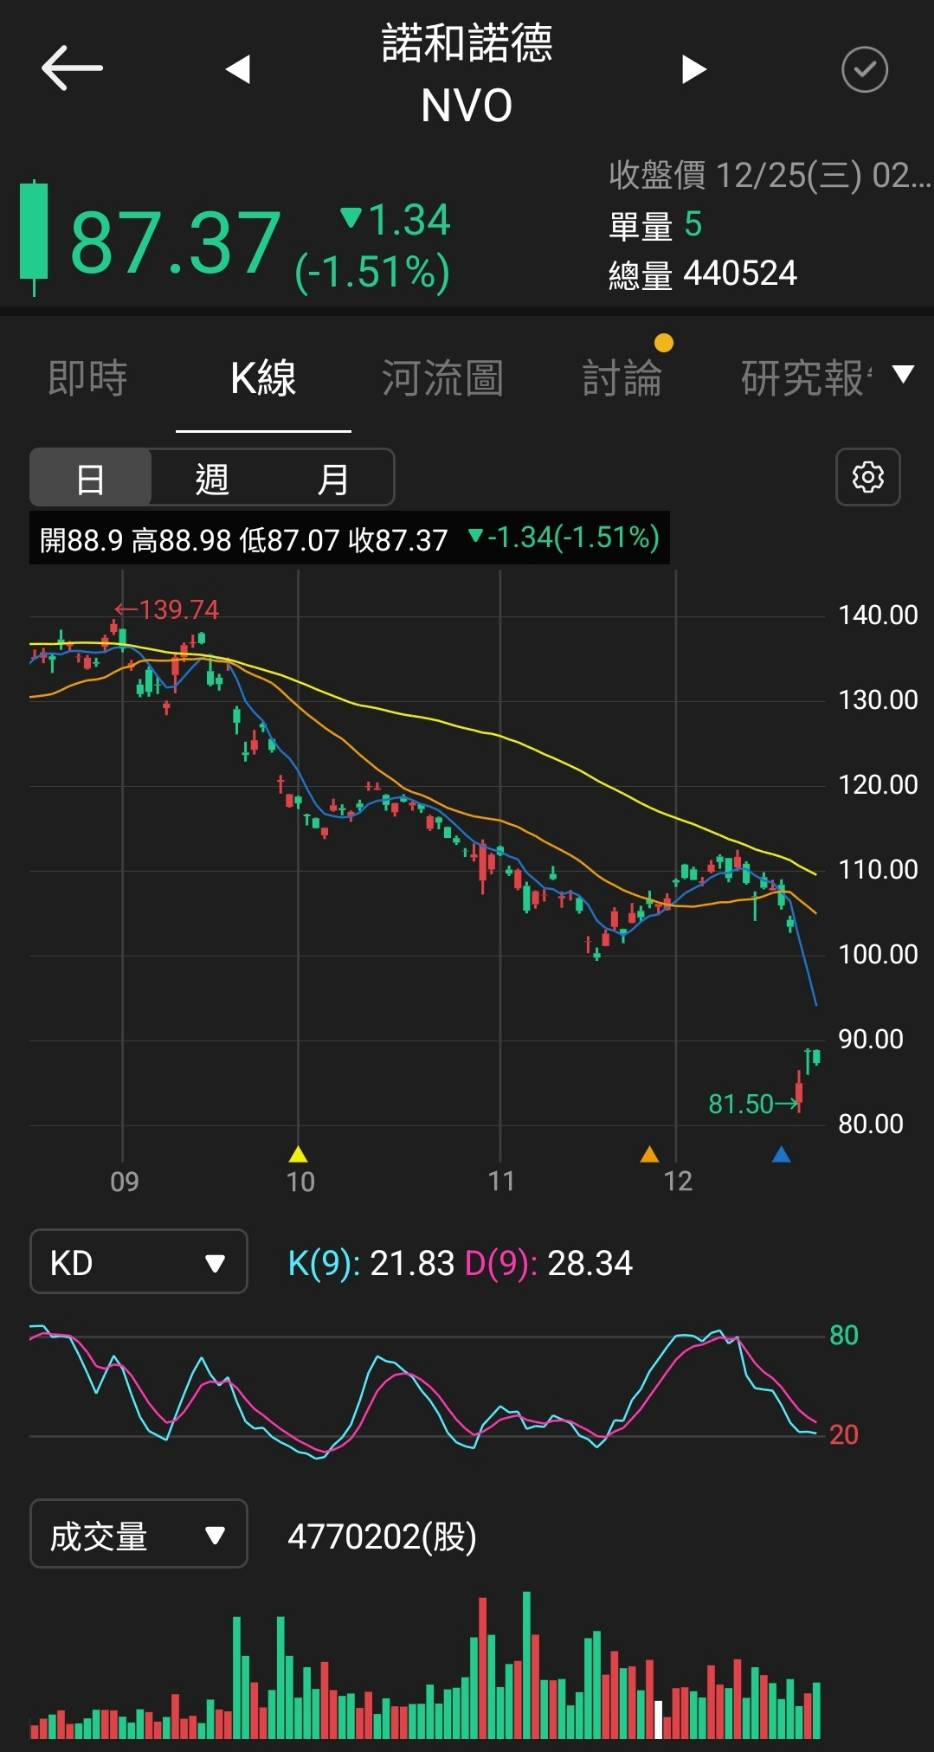934x1752 pixels.
Task: Tap the back arrow icon
Action: [x=72, y=69]
